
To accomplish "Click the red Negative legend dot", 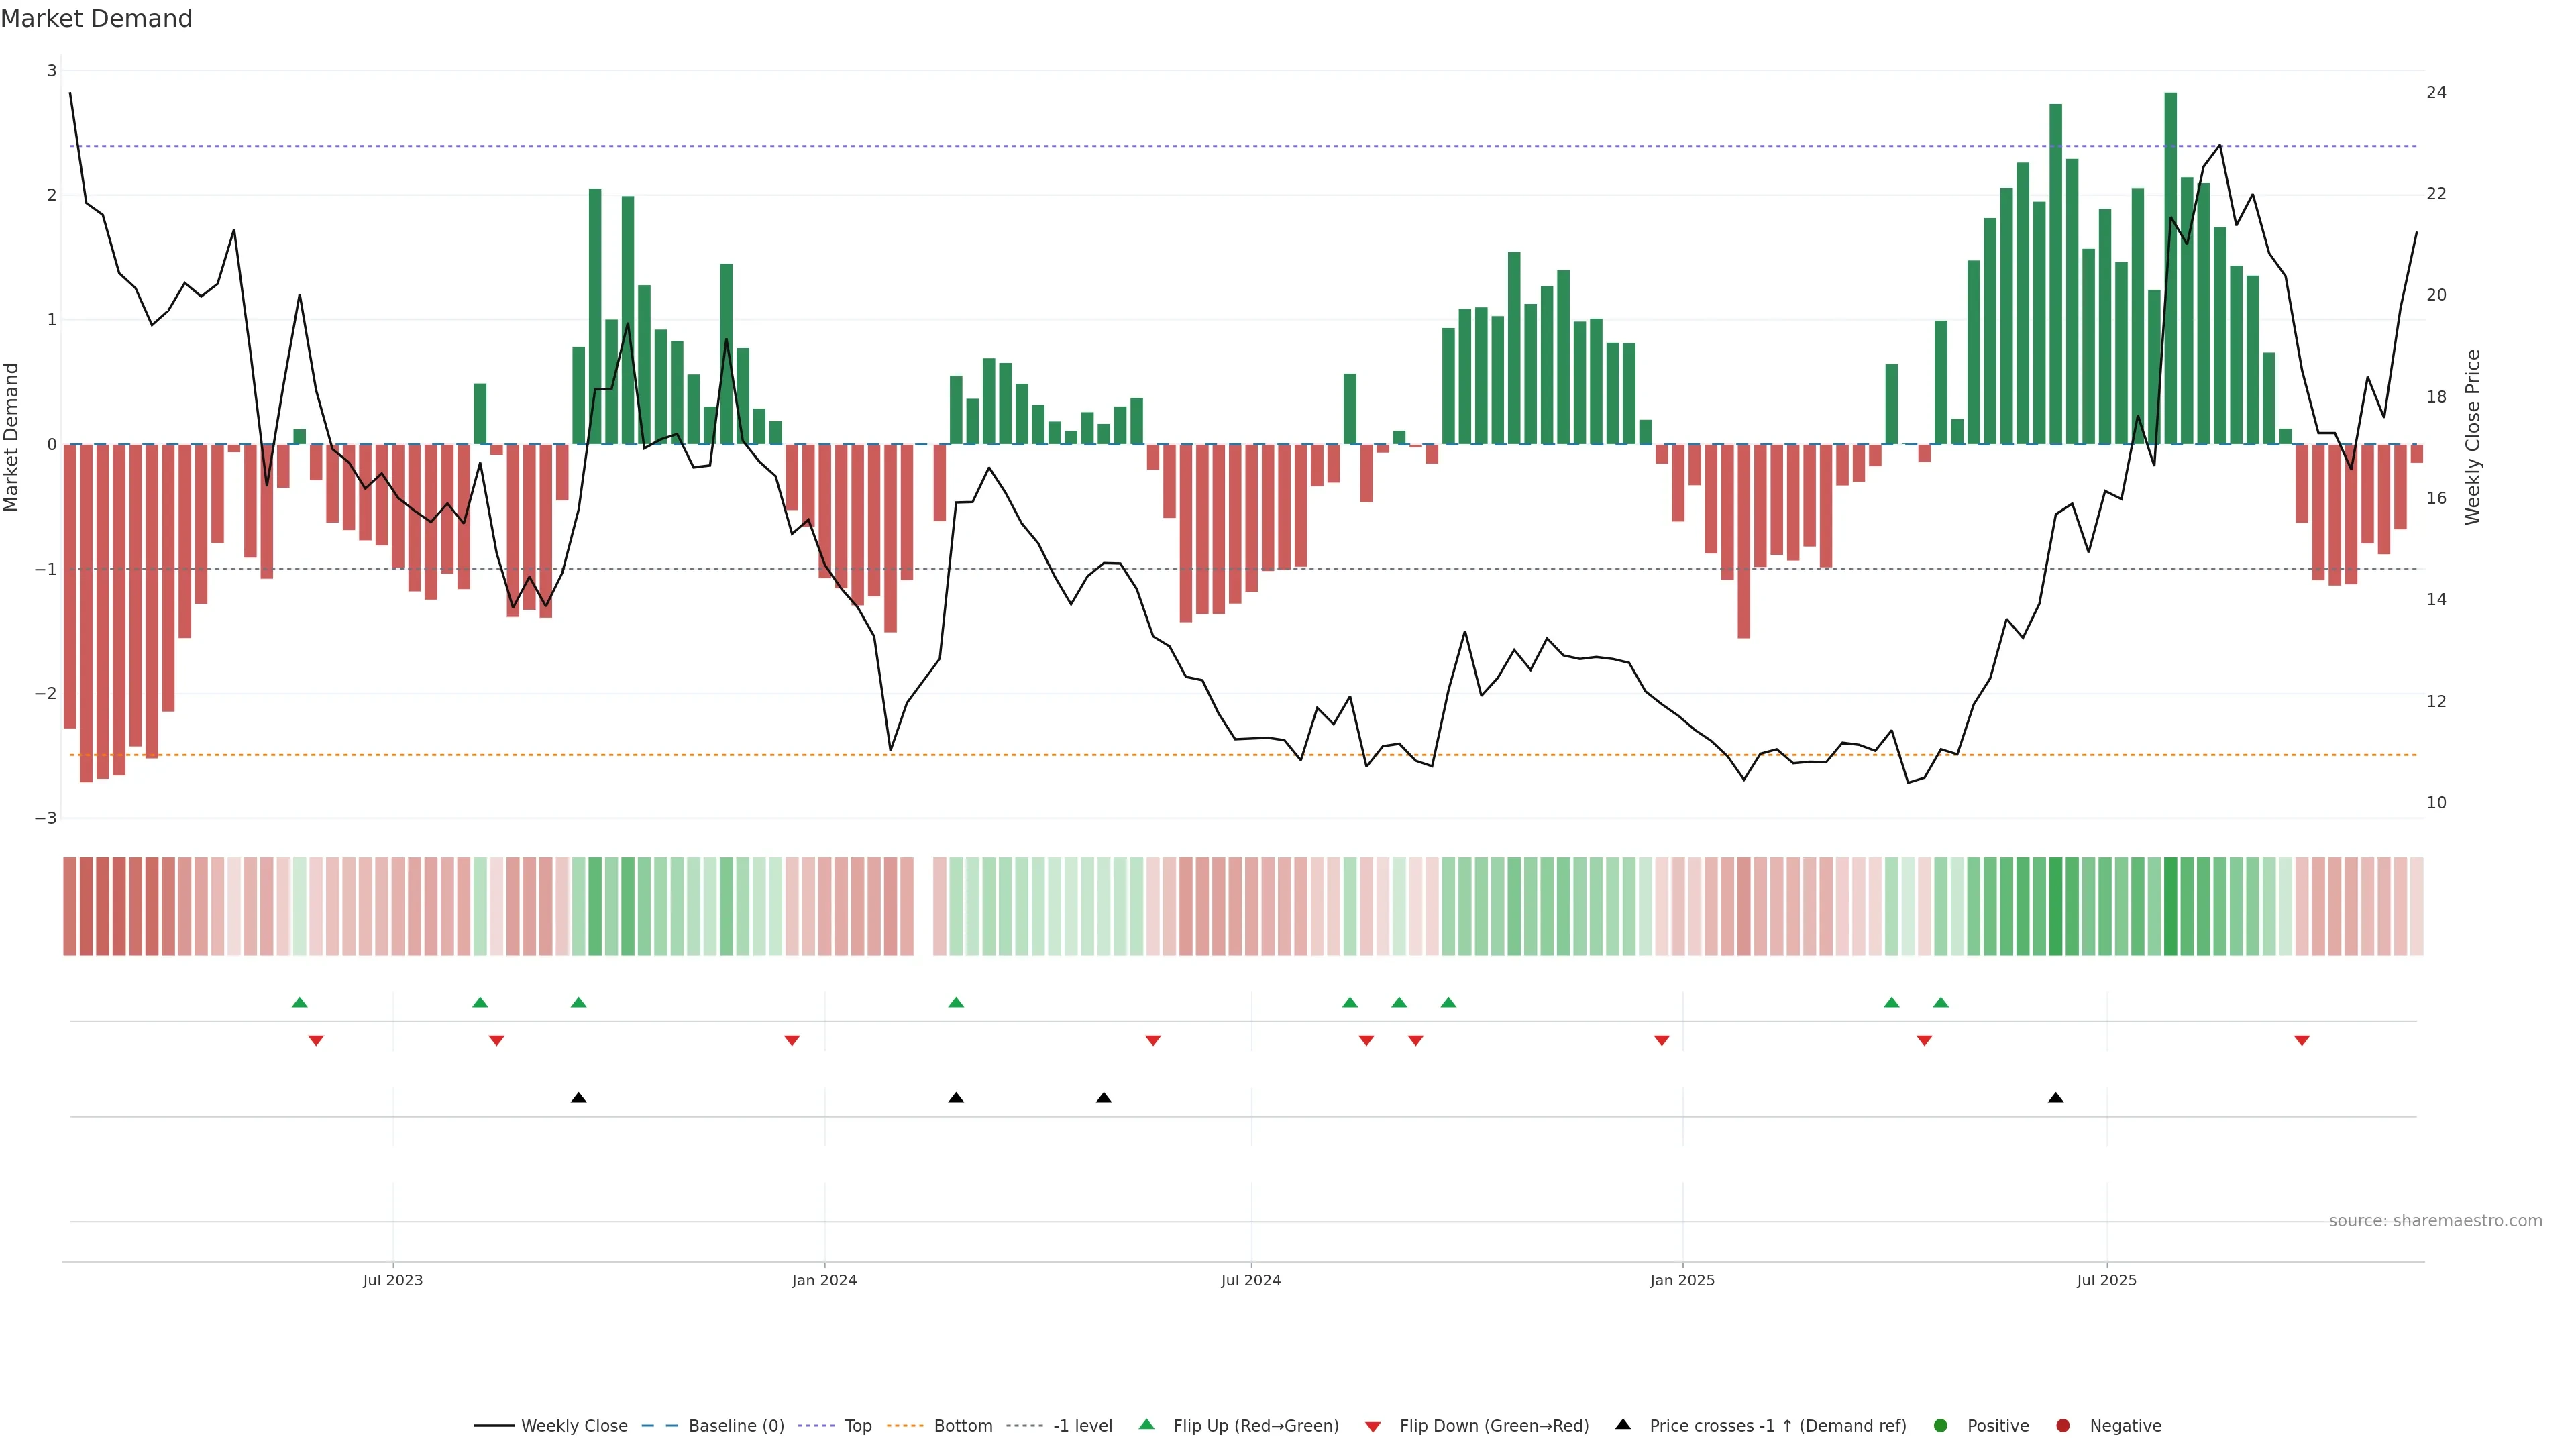I will [2062, 1425].
